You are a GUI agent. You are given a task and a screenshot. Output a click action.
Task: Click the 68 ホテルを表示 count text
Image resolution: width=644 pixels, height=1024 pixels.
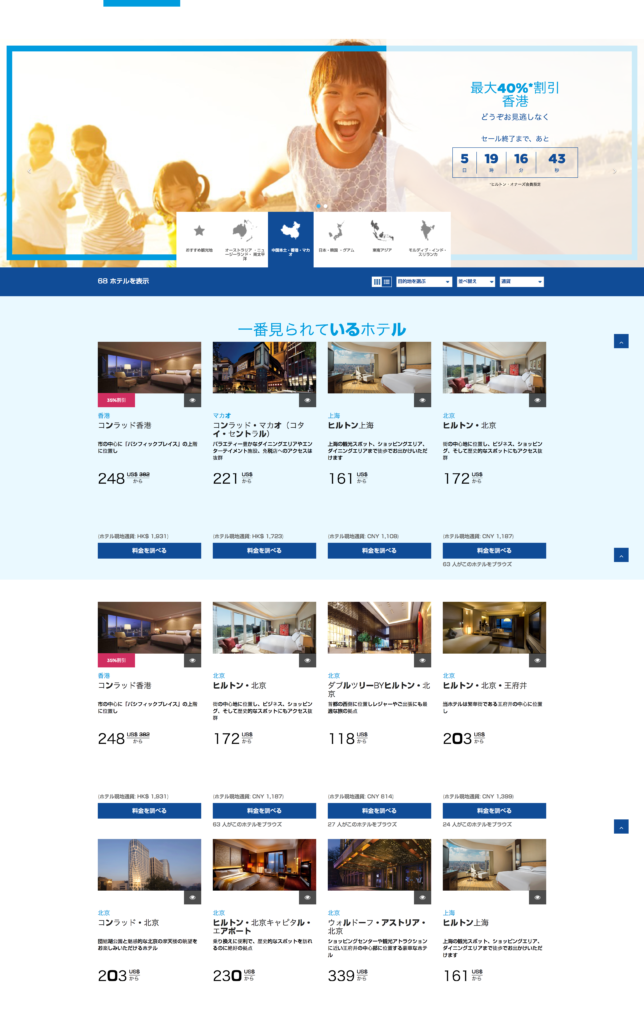coord(123,281)
